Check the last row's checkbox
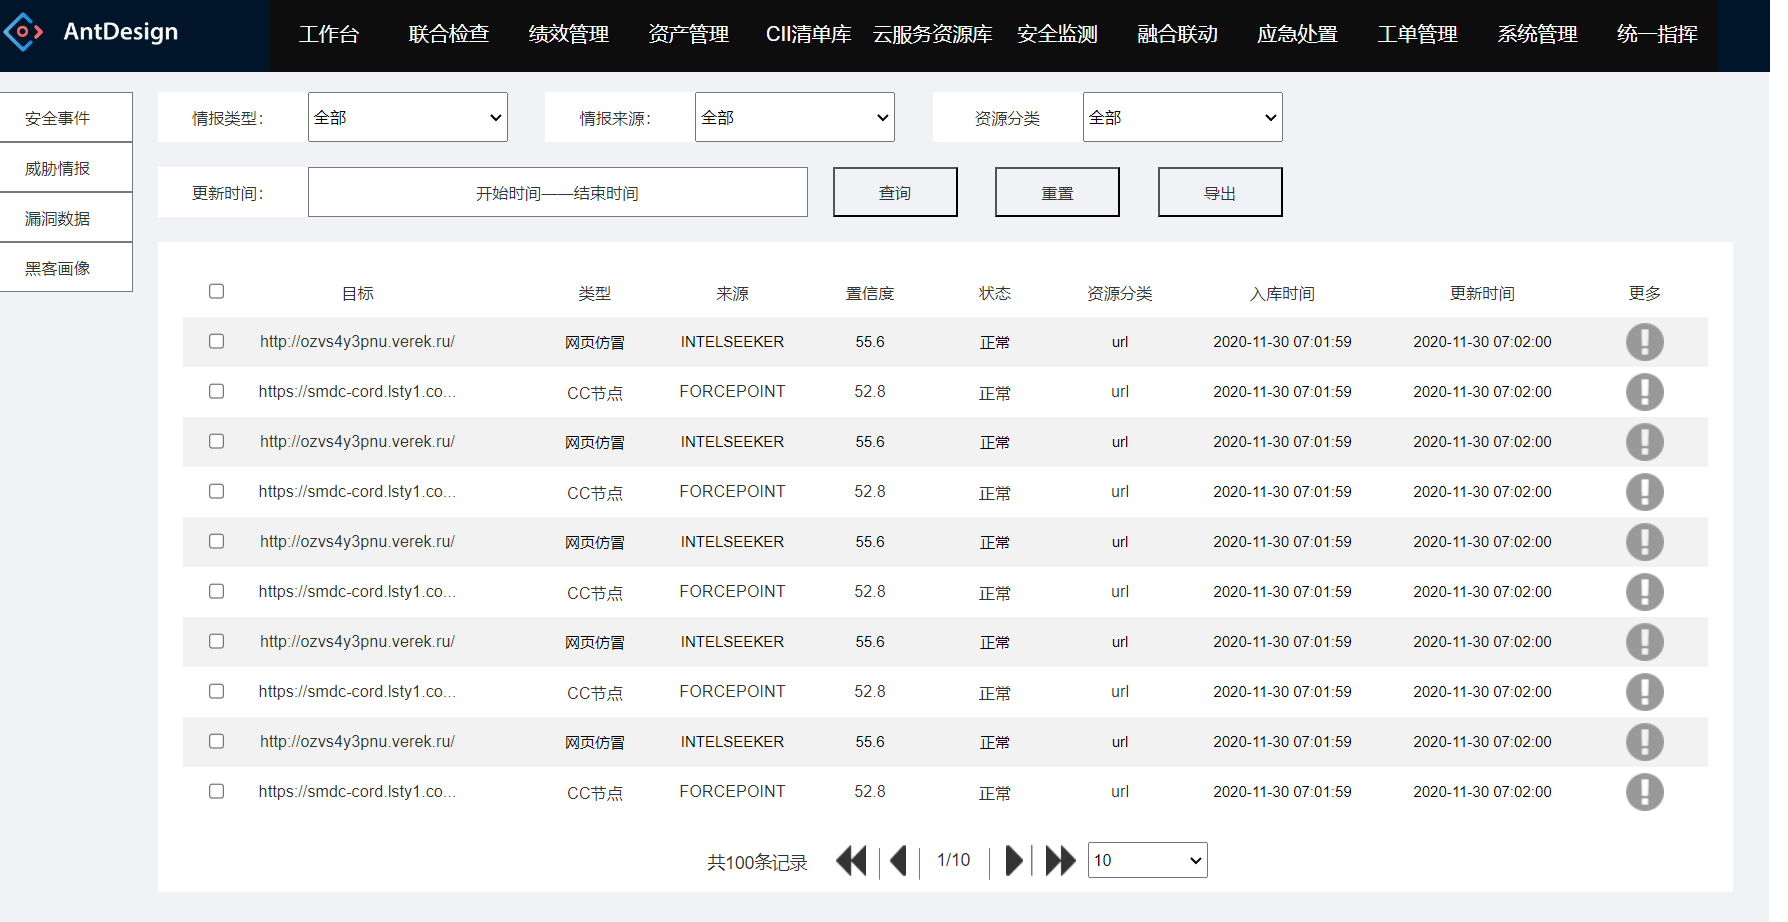Screen dimensions: 1788x922 [x=216, y=791]
